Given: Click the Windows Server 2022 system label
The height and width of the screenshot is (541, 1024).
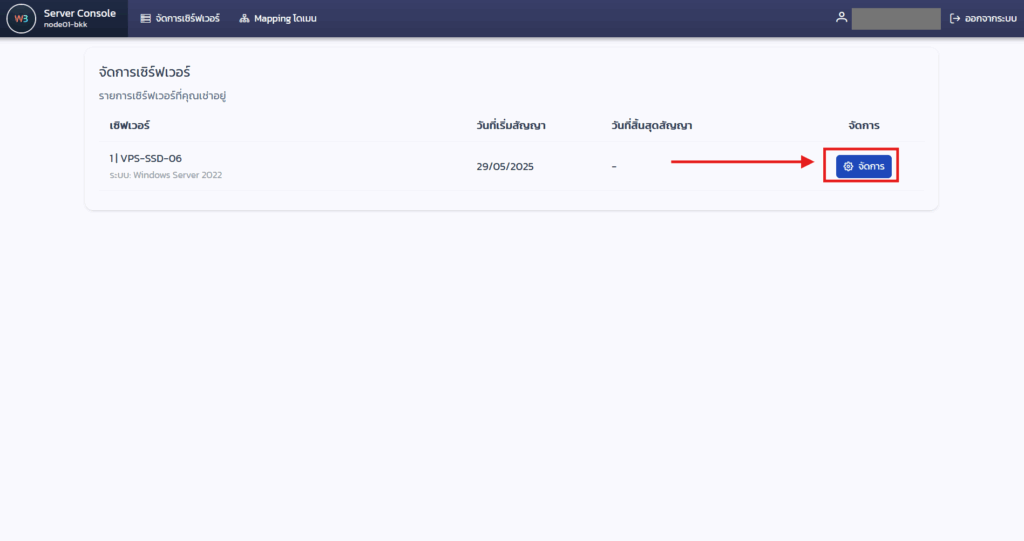Looking at the screenshot, I should click(166, 175).
